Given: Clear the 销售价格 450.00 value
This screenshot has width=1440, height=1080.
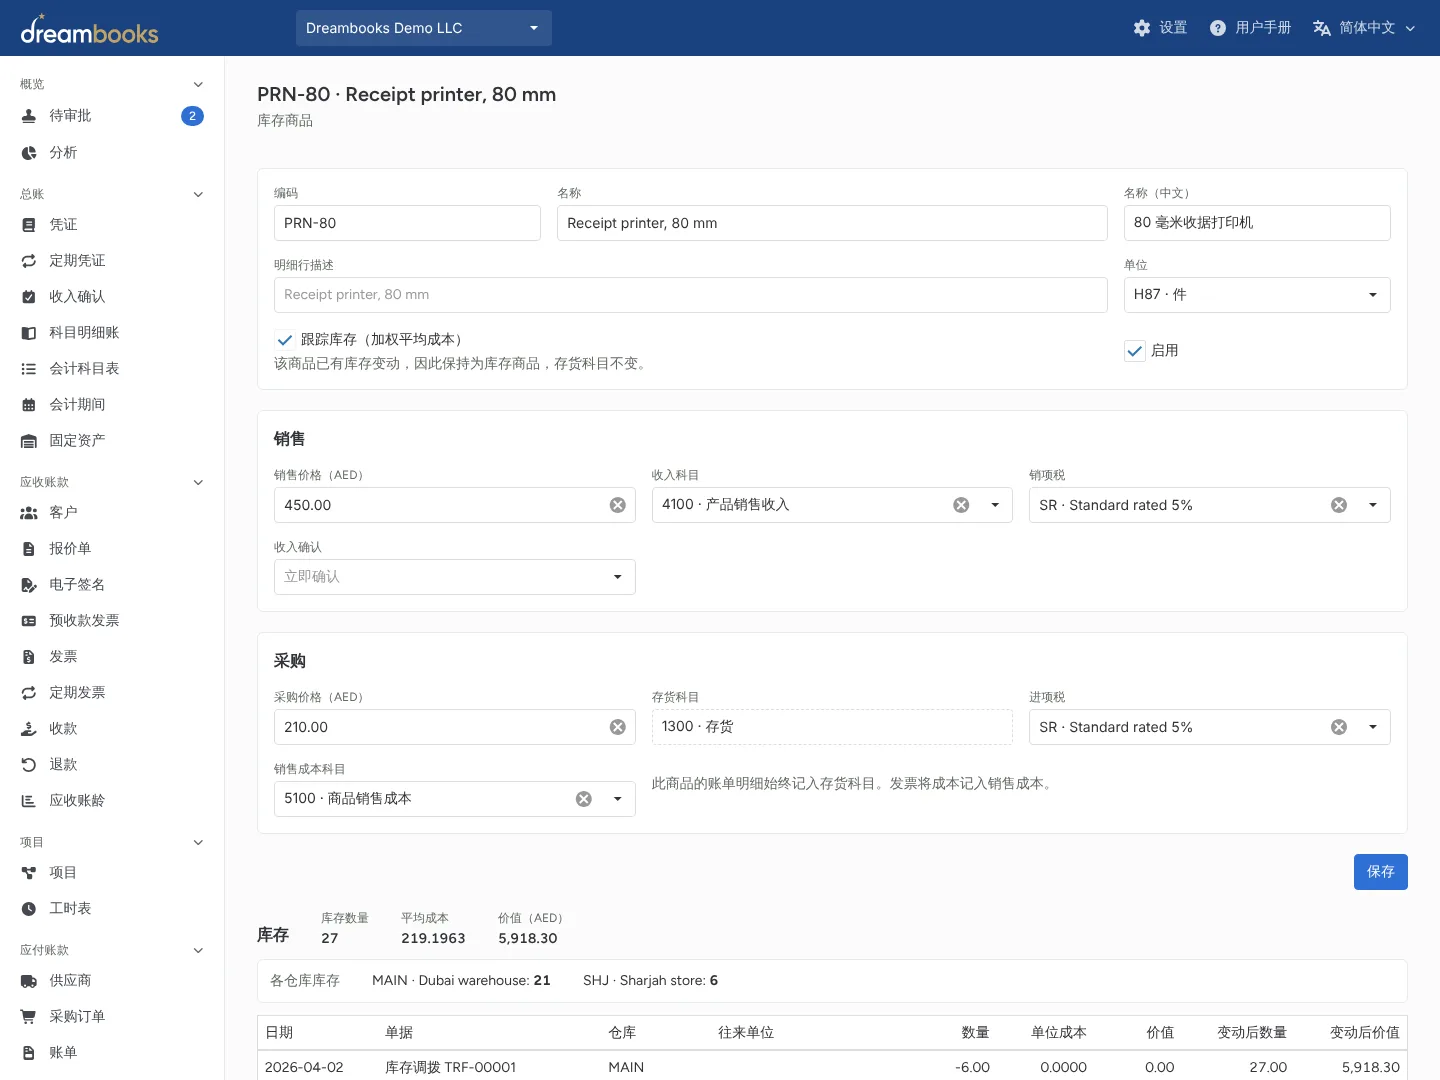Looking at the screenshot, I should pyautogui.click(x=618, y=505).
